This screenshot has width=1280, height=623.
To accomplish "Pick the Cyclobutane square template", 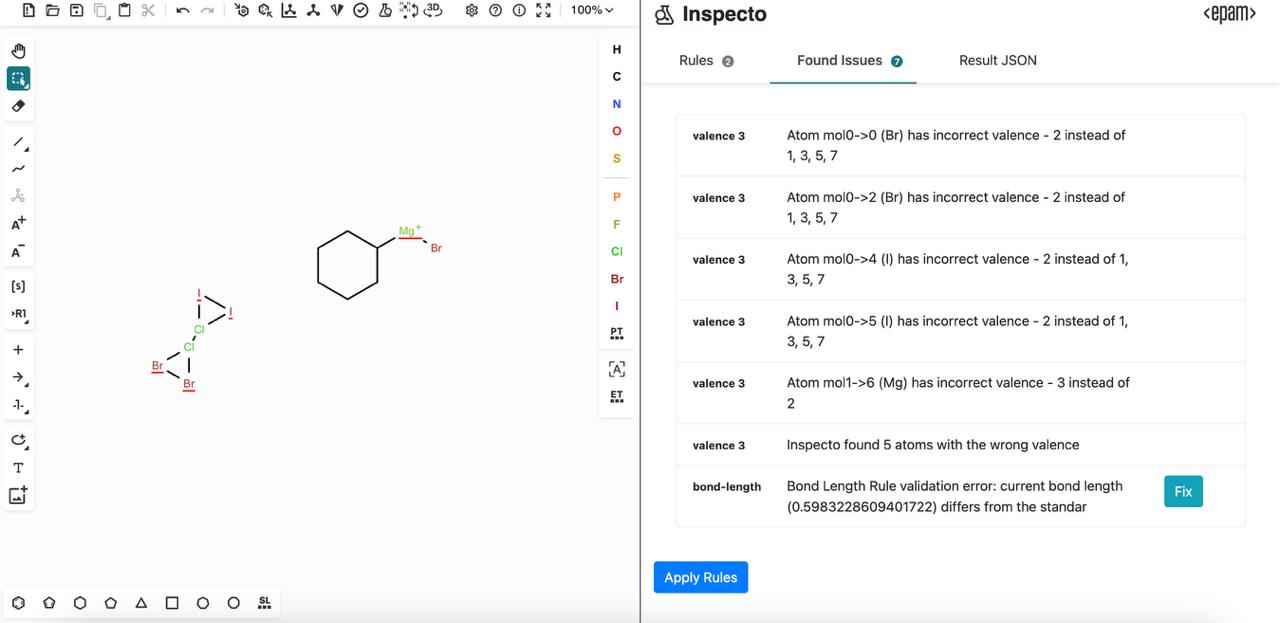I will click(172, 603).
